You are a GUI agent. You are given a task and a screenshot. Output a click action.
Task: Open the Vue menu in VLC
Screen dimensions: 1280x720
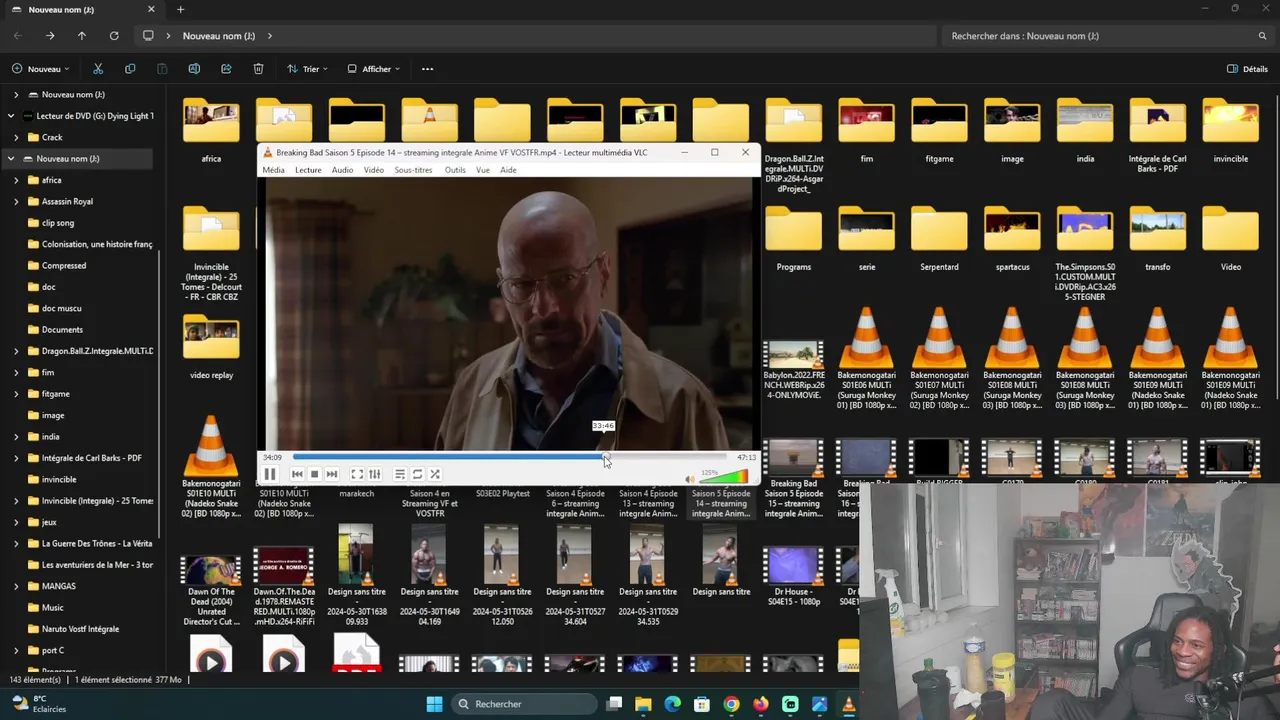(x=483, y=170)
